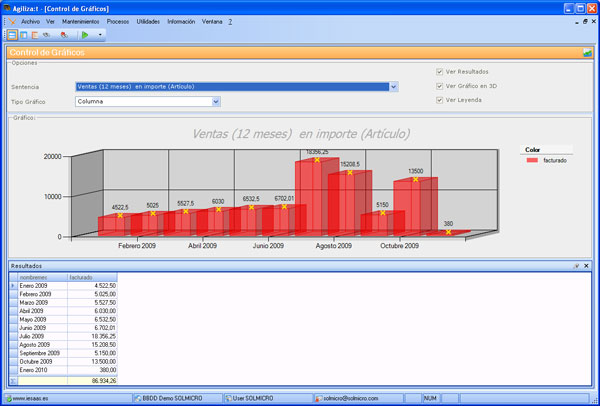Click the 13500 bar marker in chart
This screenshot has width=600, height=406.
(416, 179)
